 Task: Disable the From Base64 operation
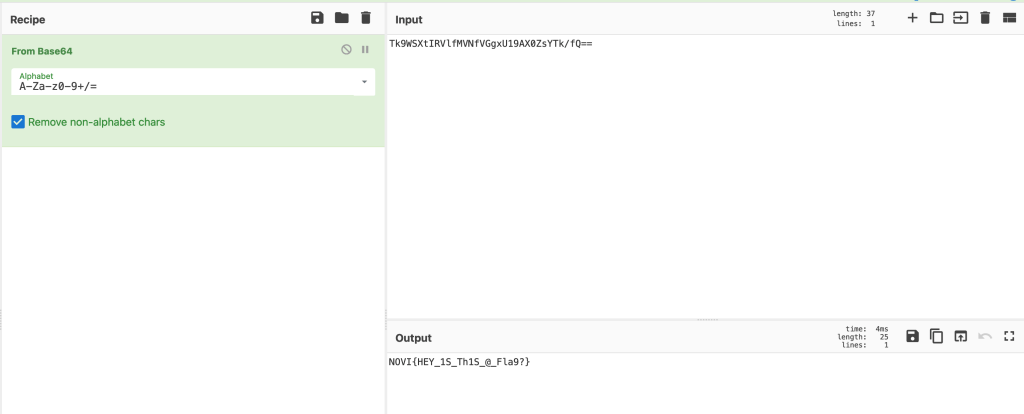346,49
